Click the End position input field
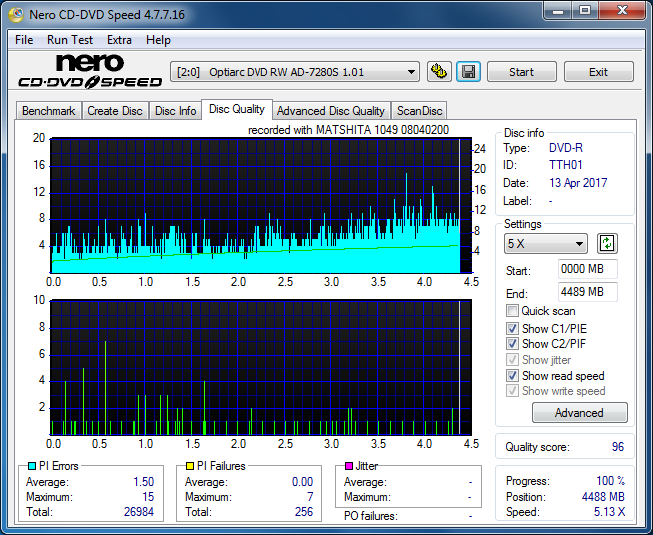The width and height of the screenshot is (653, 535). (x=587, y=292)
